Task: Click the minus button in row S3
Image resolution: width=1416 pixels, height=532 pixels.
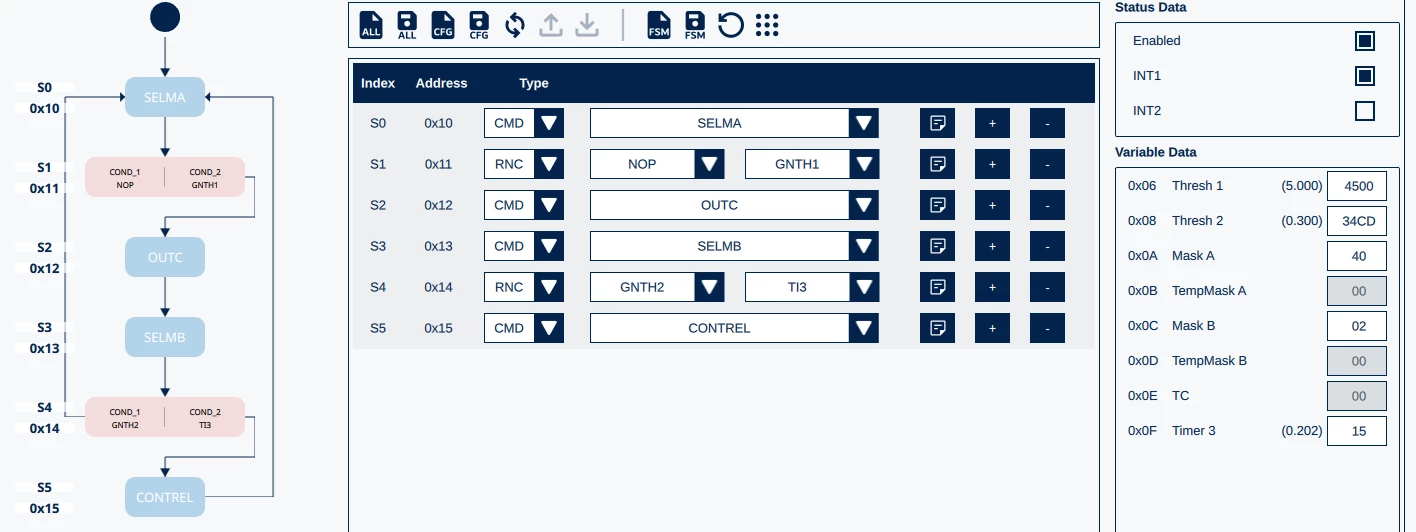Action: (1047, 246)
